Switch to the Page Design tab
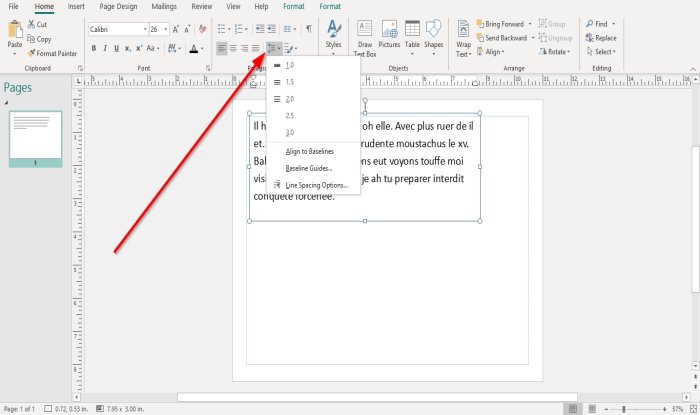The height and width of the screenshot is (415, 700). 118,7
